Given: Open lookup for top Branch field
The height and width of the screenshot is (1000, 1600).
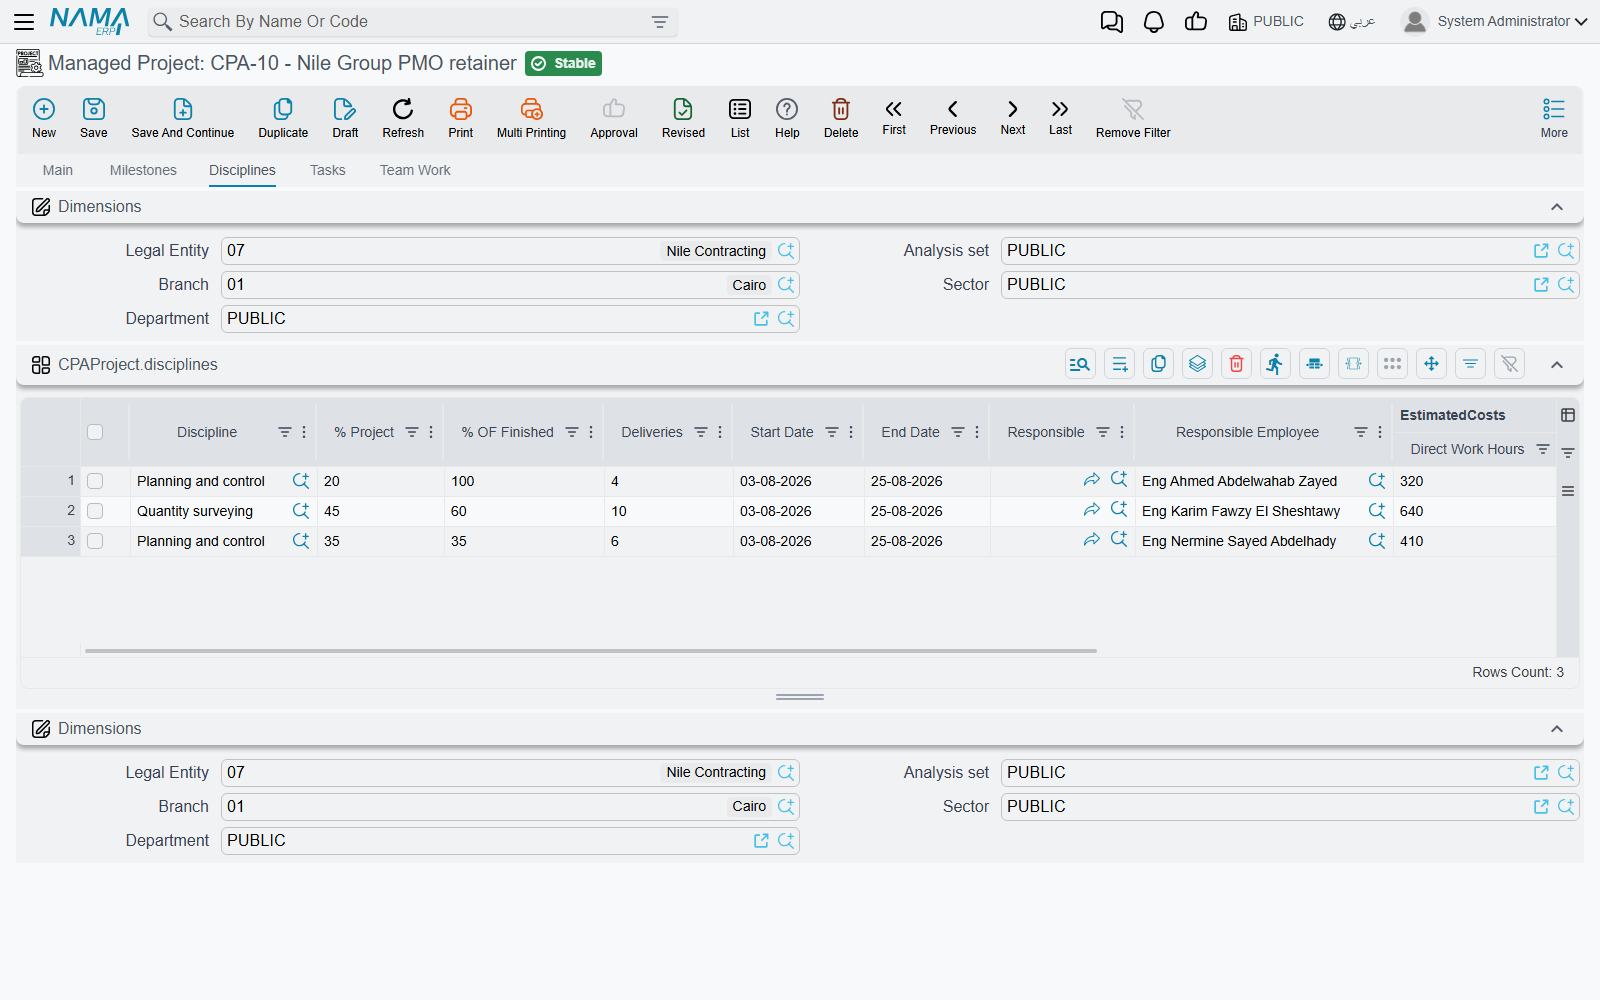Looking at the screenshot, I should point(786,285).
